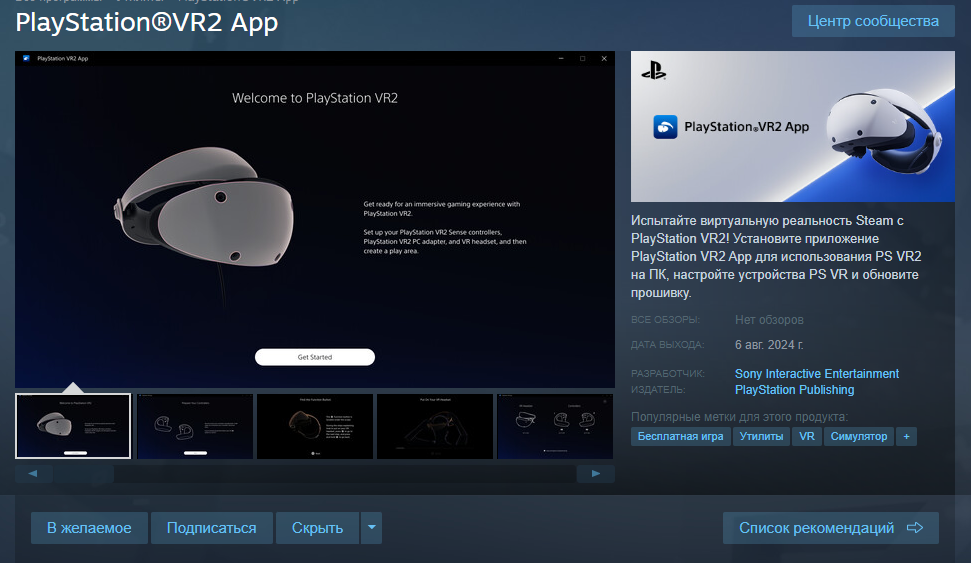Image resolution: width=971 pixels, height=563 pixels.
Task: Click the Russian description starting with Испытайте виртуальную реальность
Action: tap(776, 256)
